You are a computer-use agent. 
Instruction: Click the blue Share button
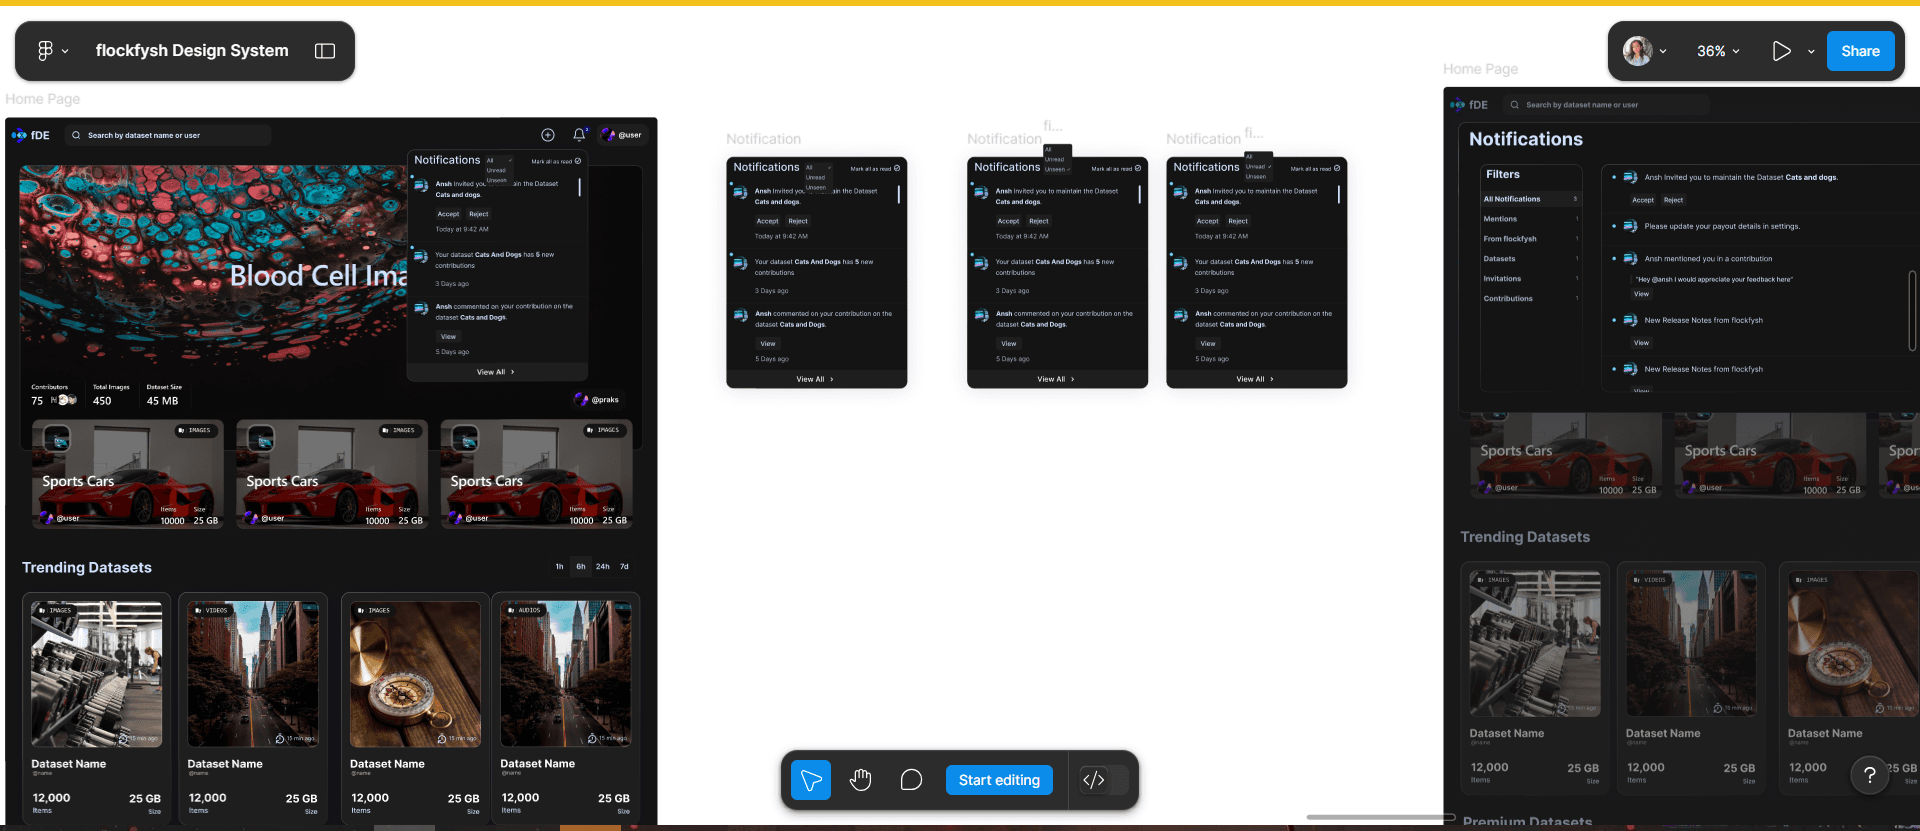[x=1860, y=51]
